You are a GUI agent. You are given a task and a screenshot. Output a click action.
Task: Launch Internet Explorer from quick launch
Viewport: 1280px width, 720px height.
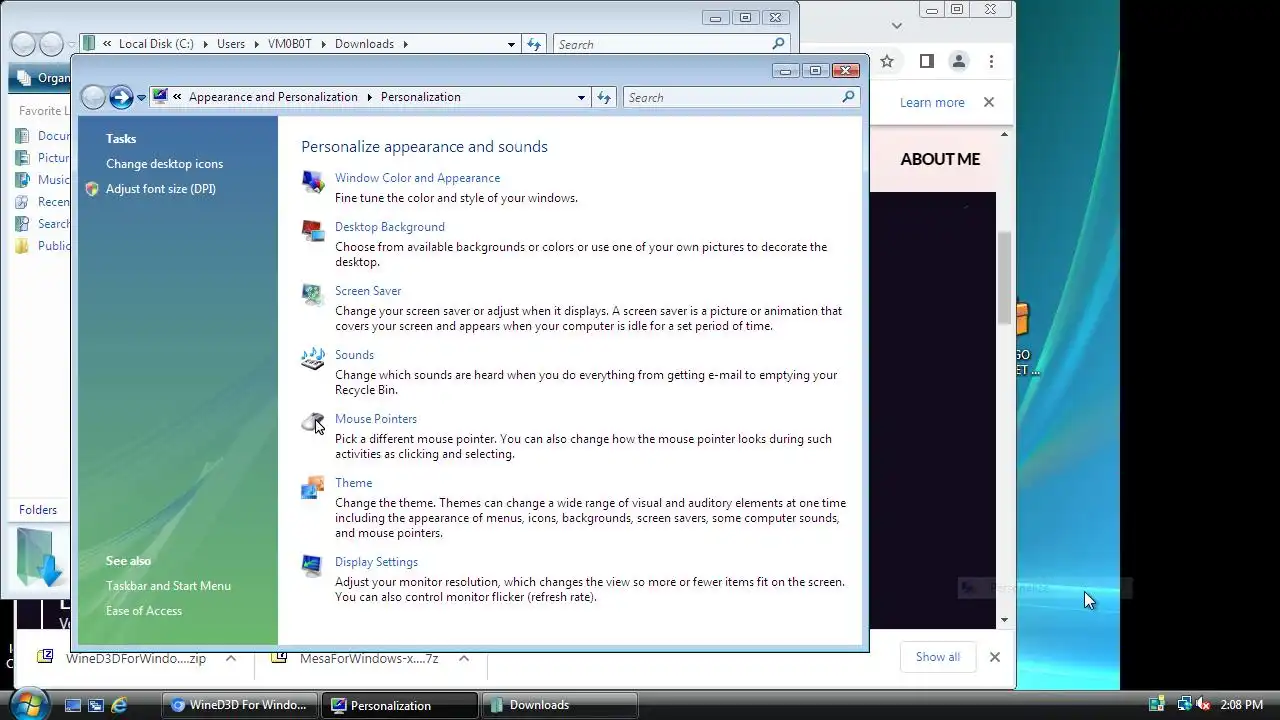(x=119, y=705)
